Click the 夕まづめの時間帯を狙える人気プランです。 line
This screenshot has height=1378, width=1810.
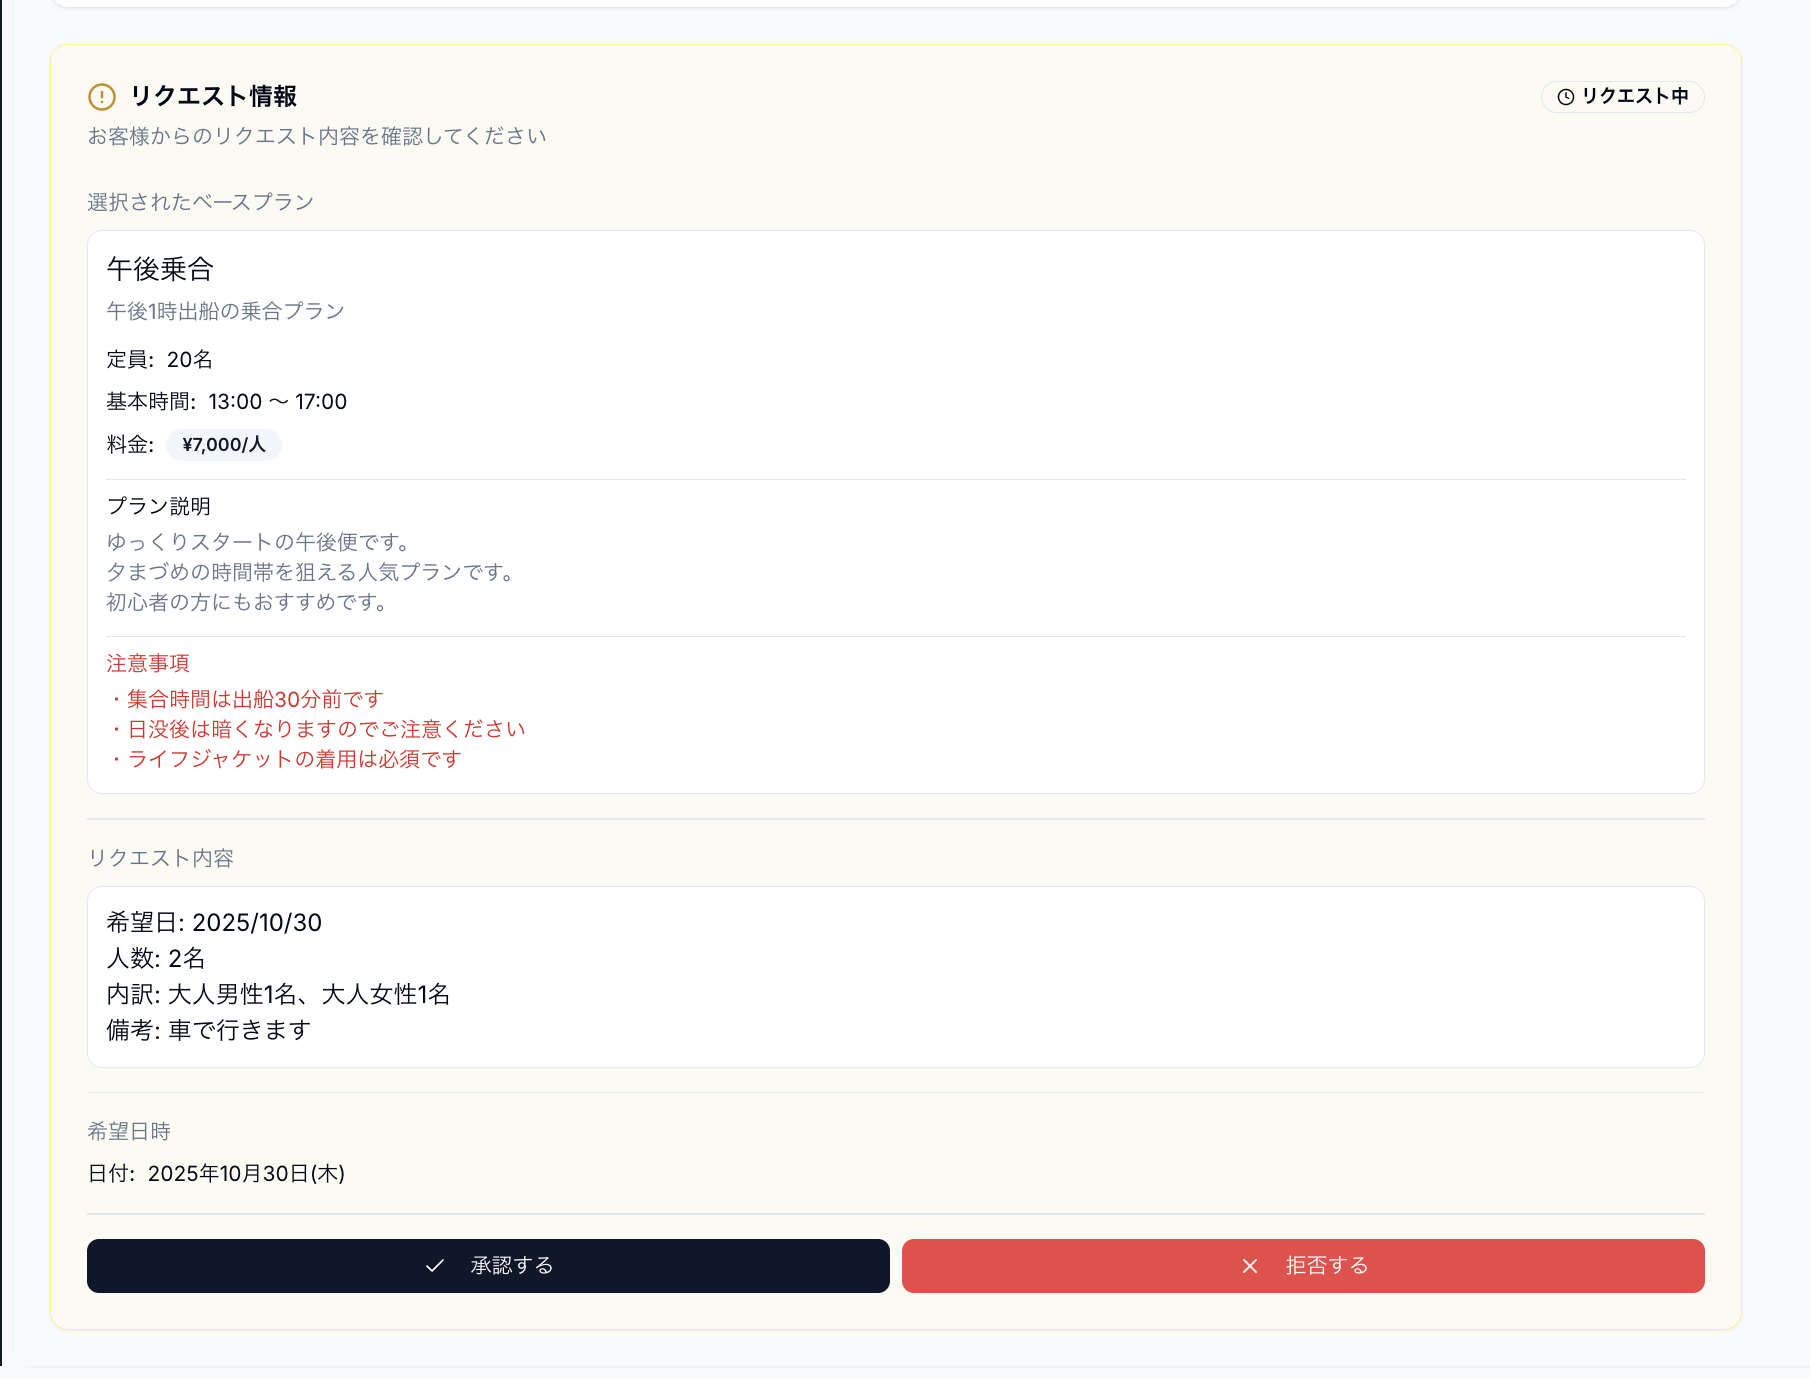click(311, 572)
